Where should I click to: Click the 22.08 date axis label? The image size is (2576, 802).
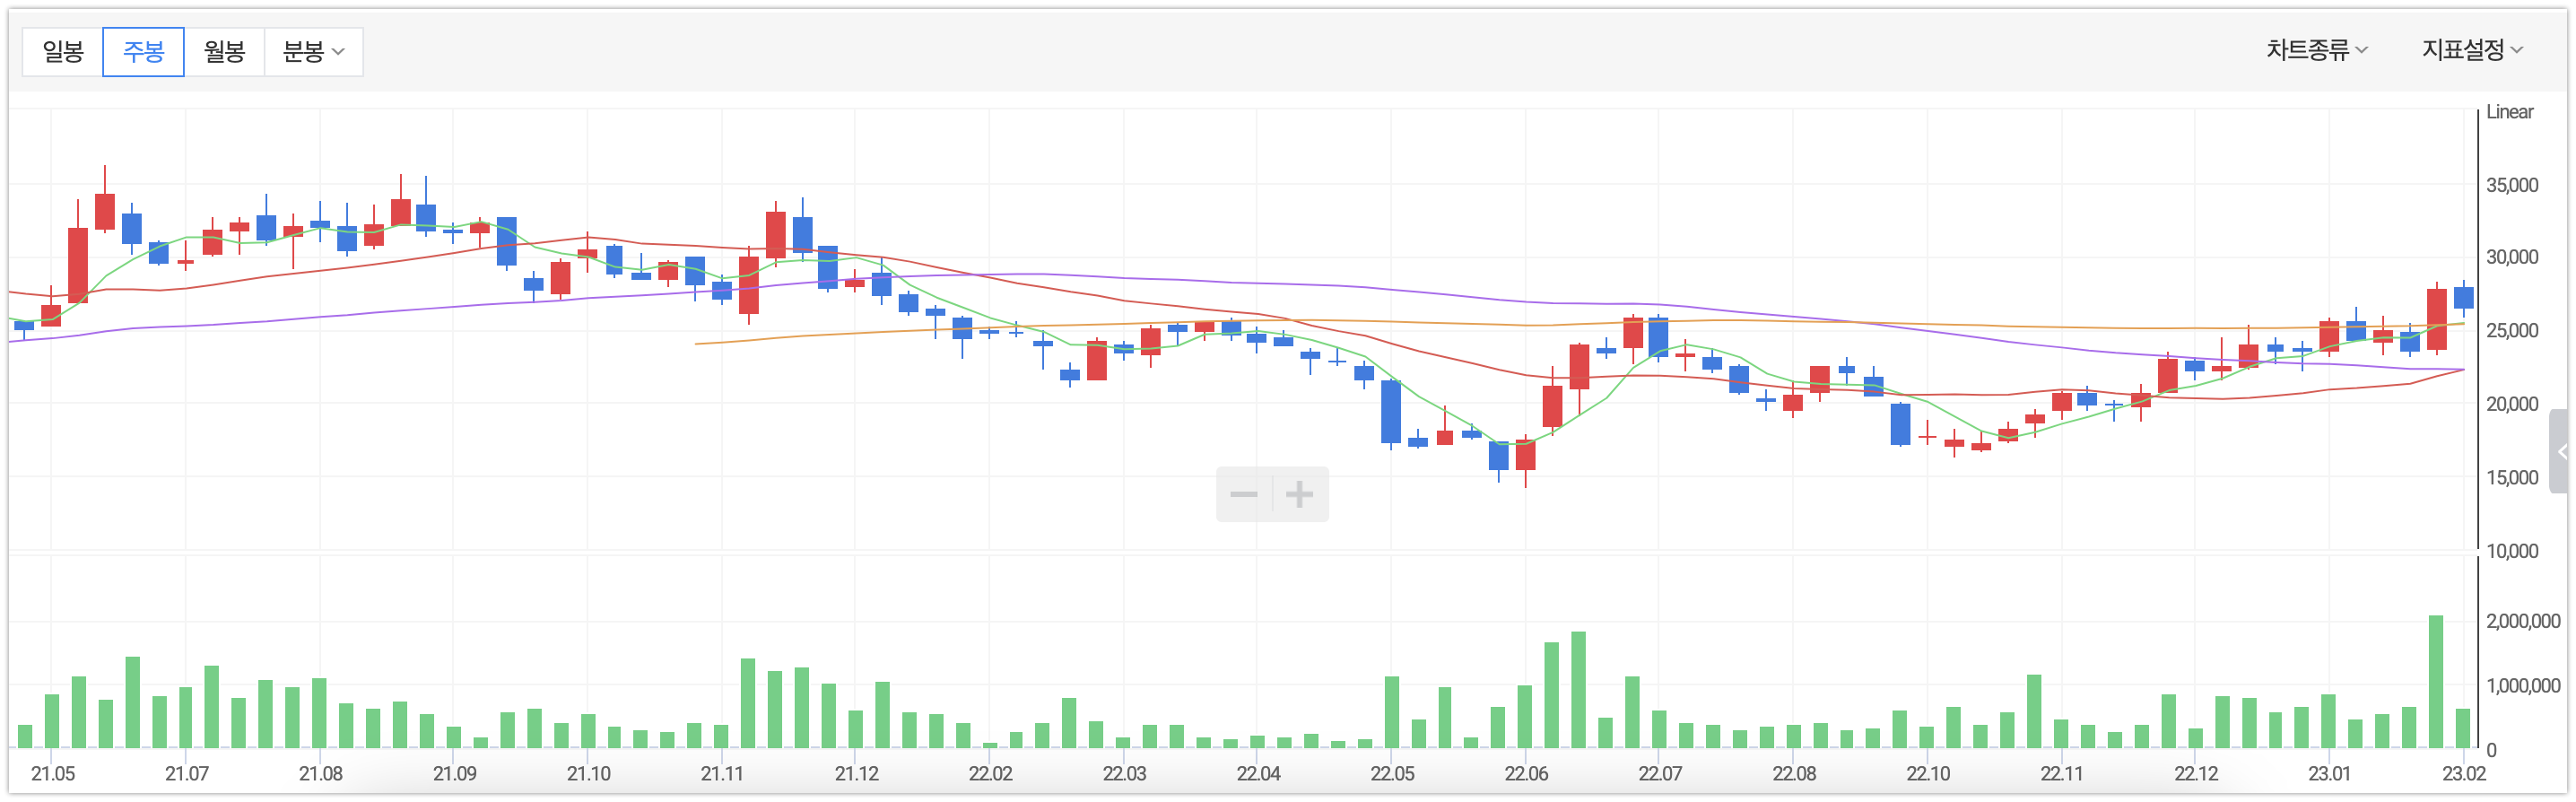tap(1795, 774)
